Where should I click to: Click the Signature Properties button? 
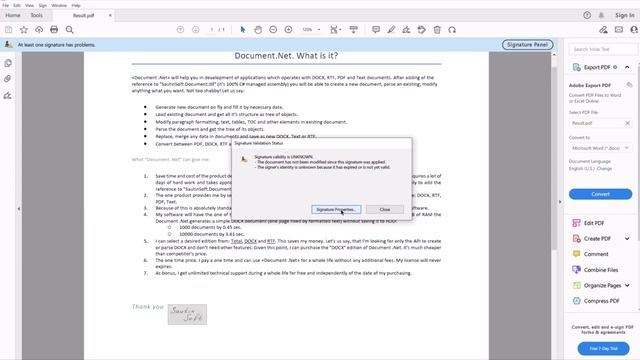[336, 209]
